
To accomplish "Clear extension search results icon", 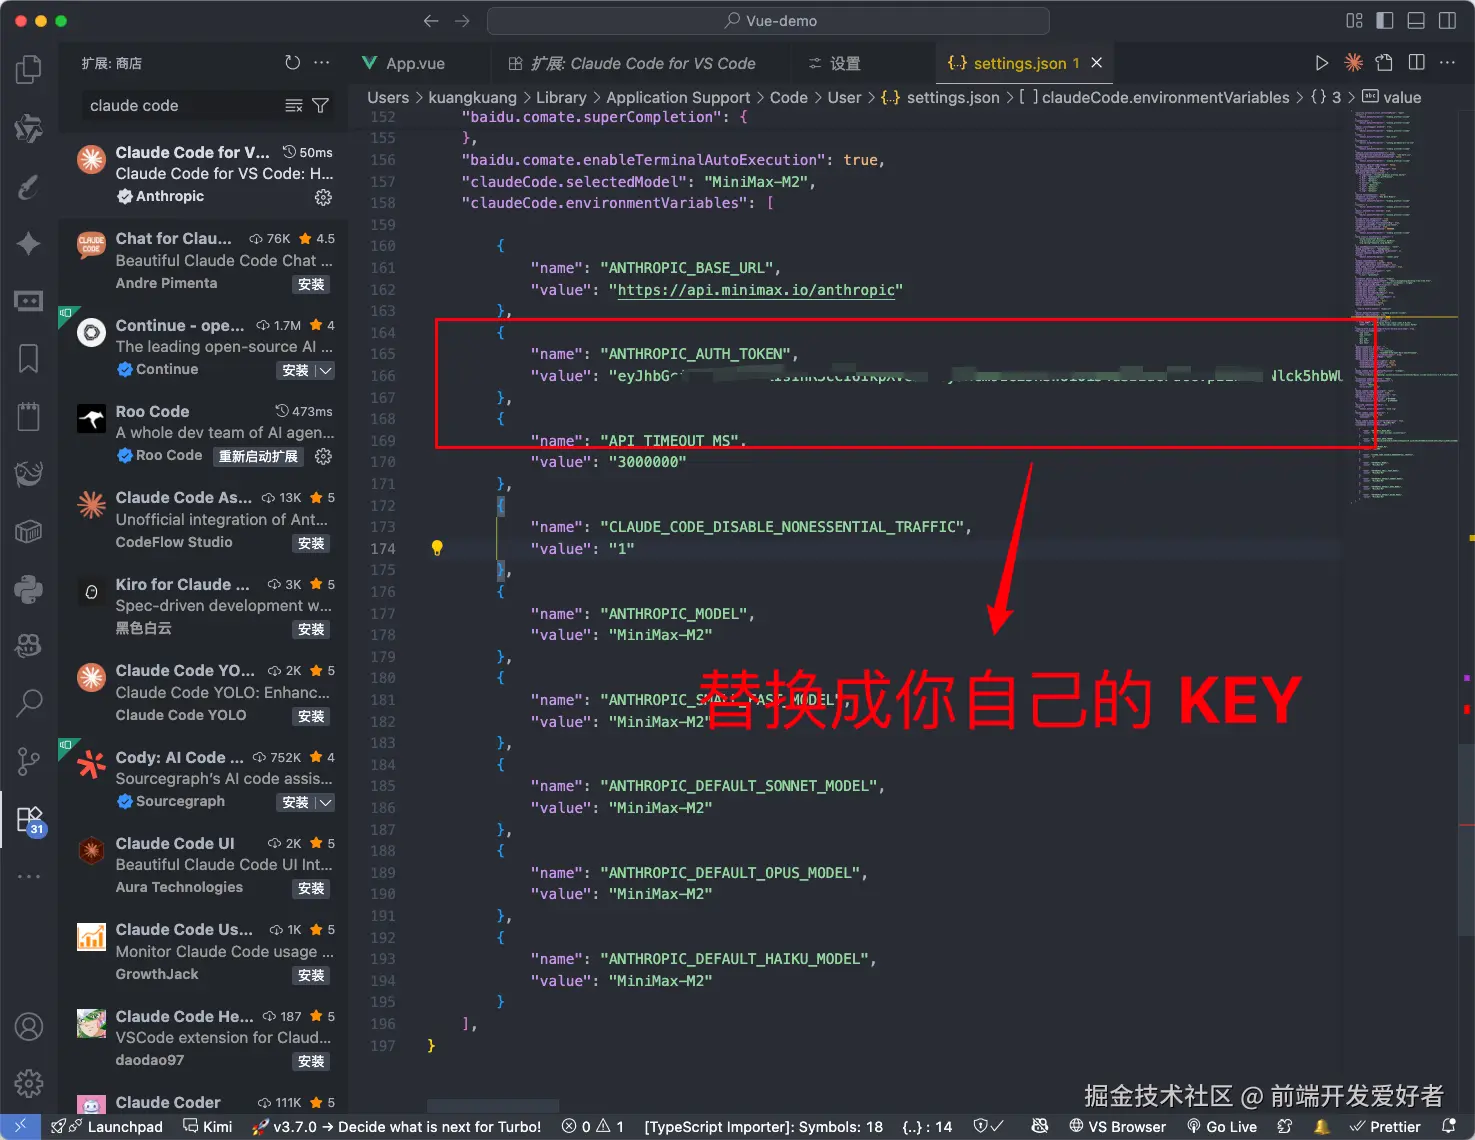I will (293, 106).
